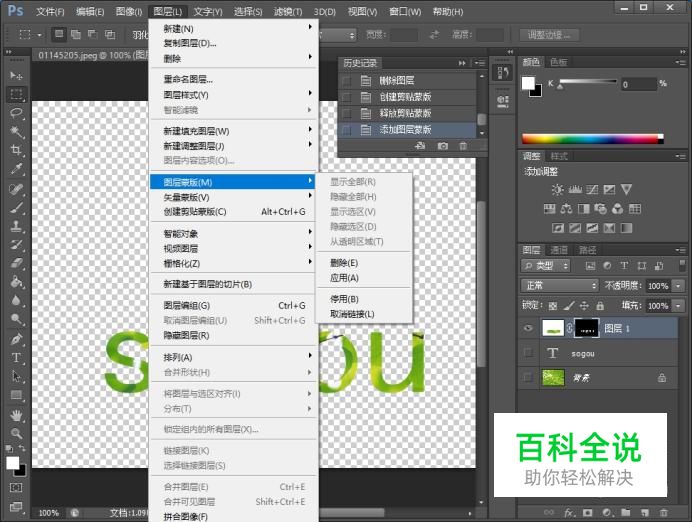The height and width of the screenshot is (522, 692).
Task: Choose 停用(B) in mask submenu
Action: point(364,299)
